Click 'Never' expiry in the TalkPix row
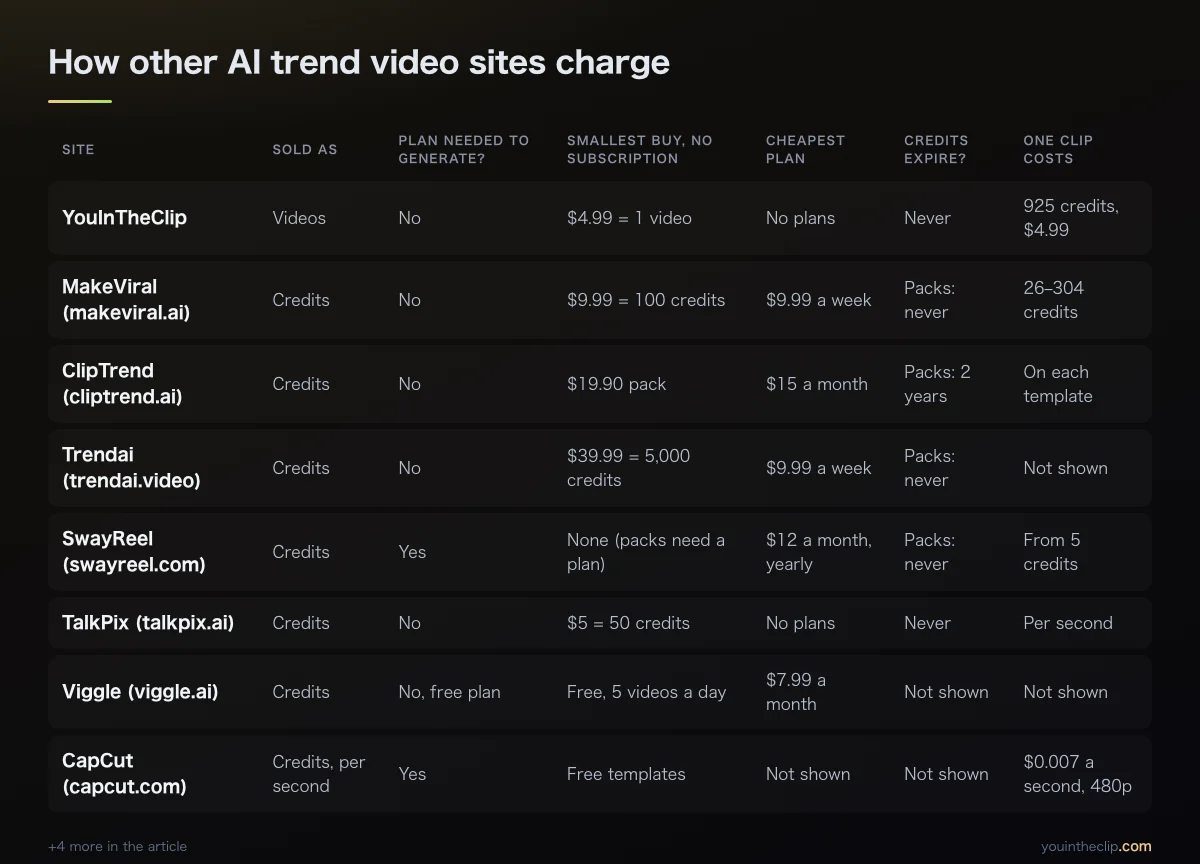Viewport: 1200px width, 864px height. [927, 622]
